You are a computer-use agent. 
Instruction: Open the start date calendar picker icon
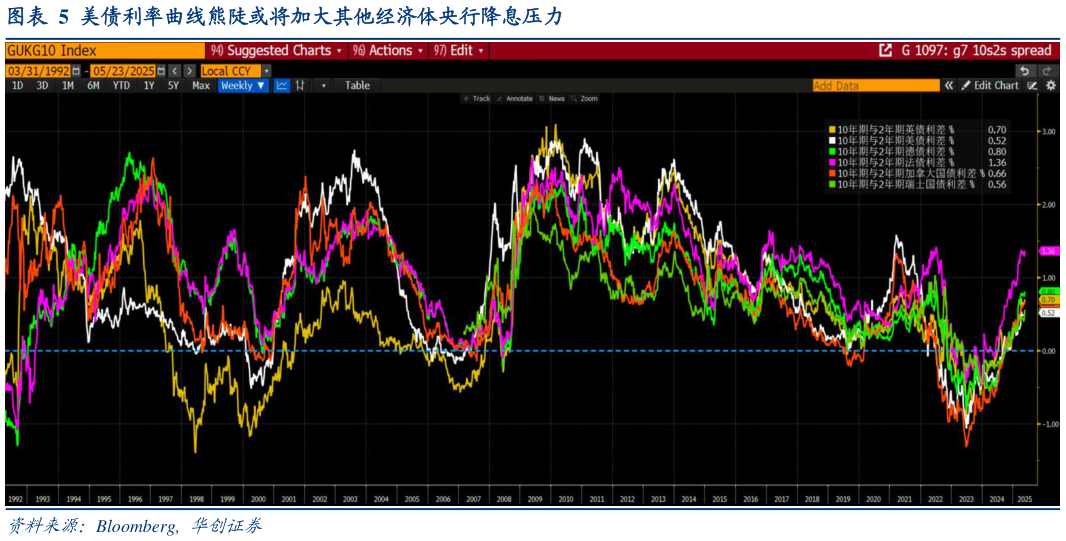(x=76, y=71)
